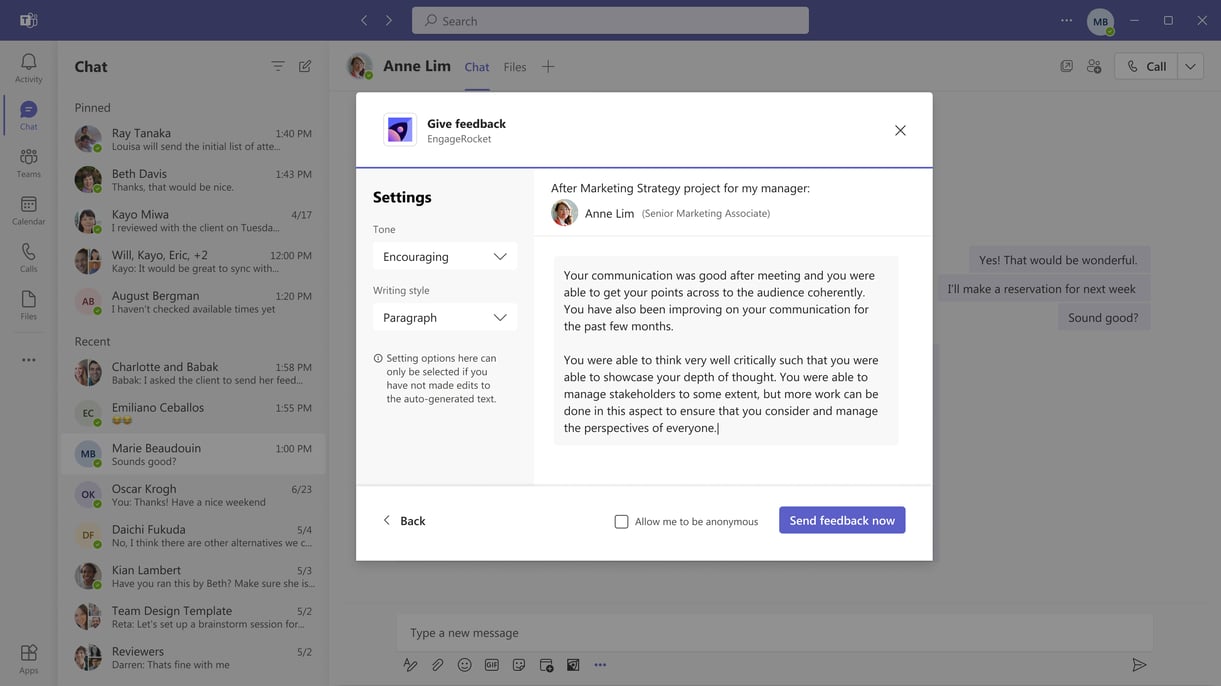Open the Apps icon at bottom left
1221x686 pixels.
(x=28, y=658)
